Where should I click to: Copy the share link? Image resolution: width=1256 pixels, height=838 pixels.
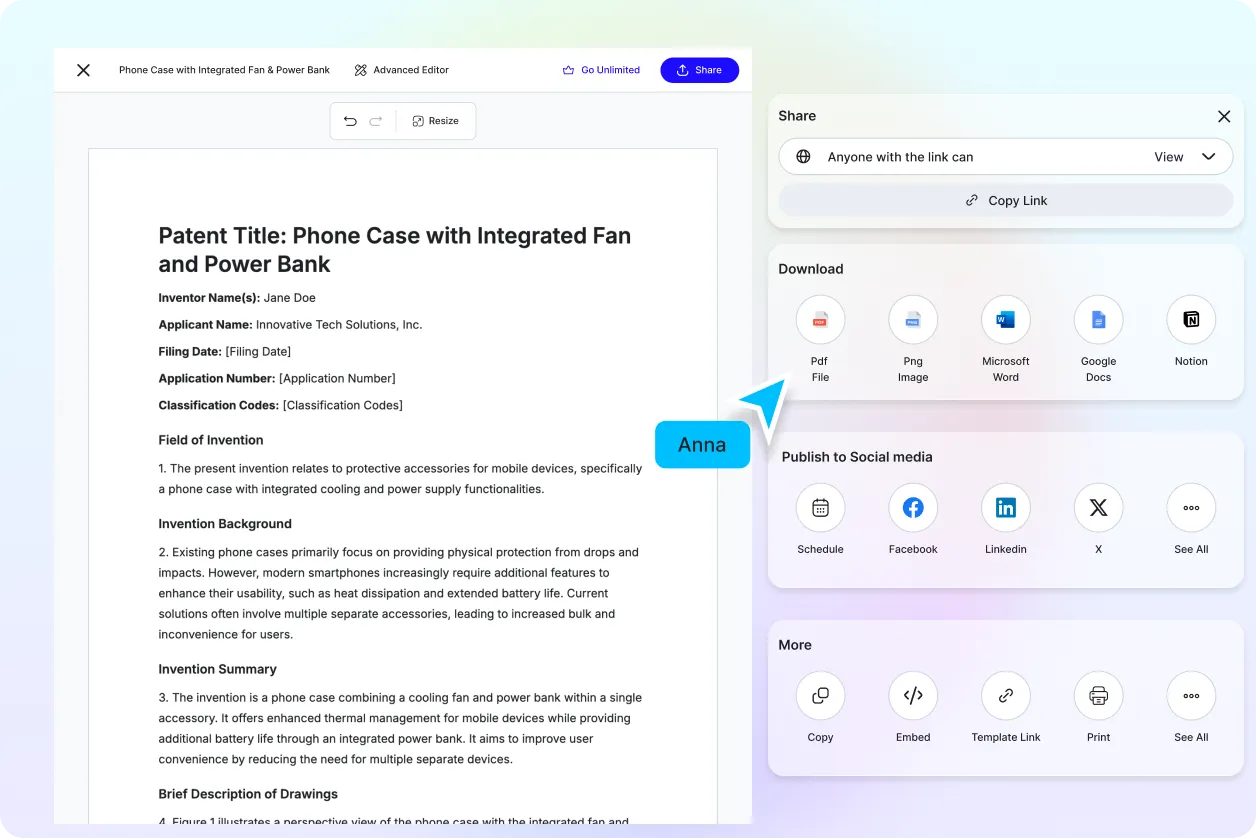[1006, 200]
